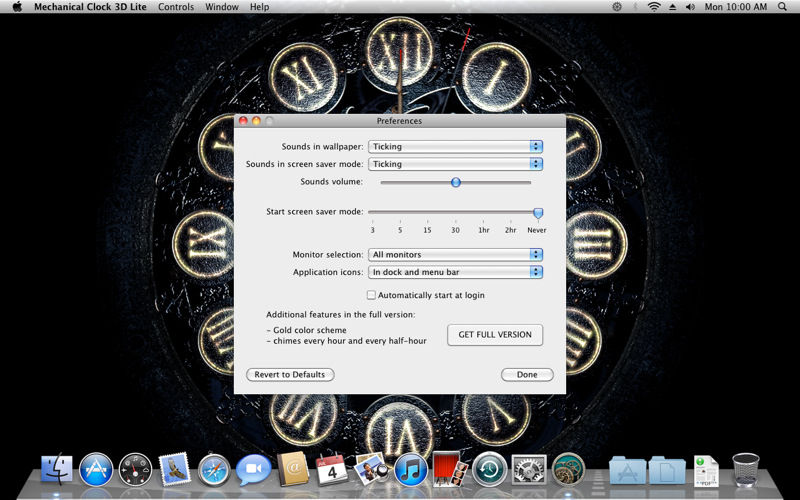Open the Help menu
The height and width of the screenshot is (500, 800).
pos(259,7)
